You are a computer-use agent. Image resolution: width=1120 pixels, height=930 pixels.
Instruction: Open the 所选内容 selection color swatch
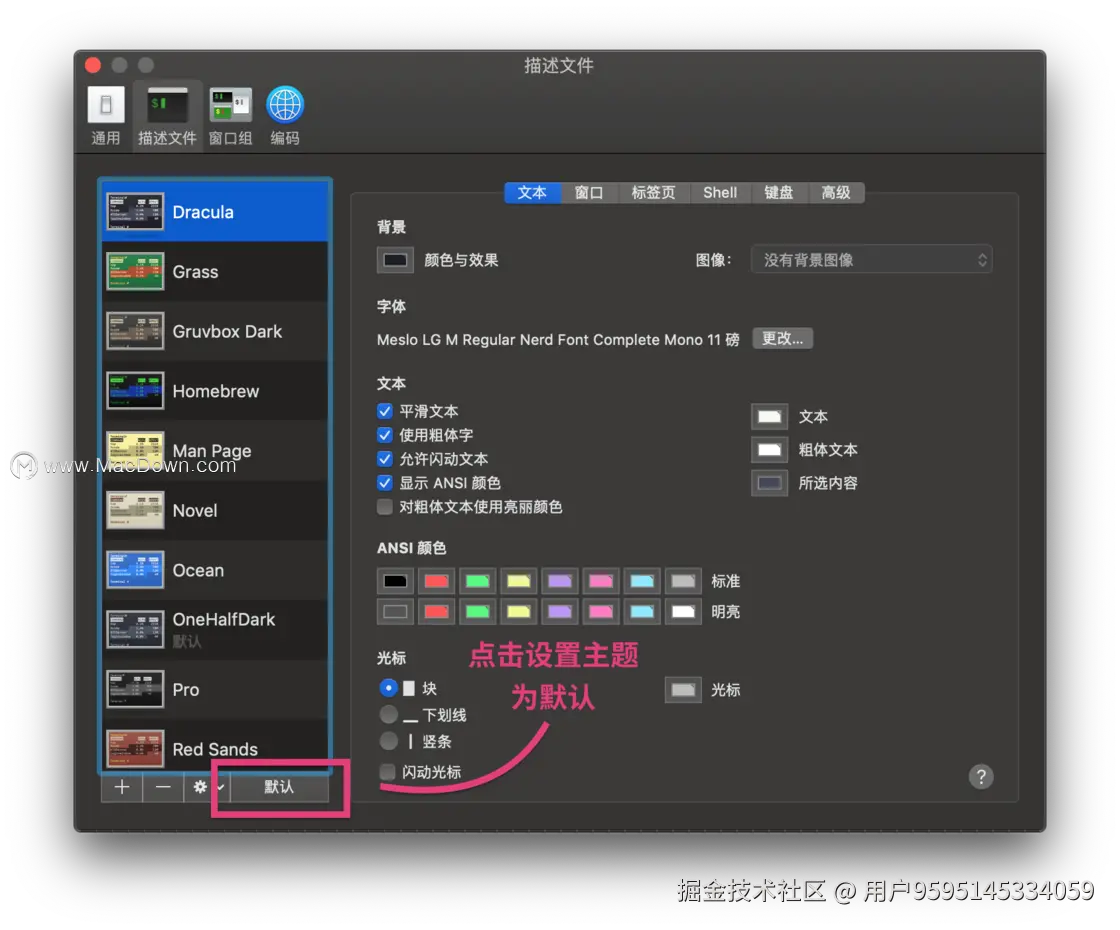click(x=769, y=483)
